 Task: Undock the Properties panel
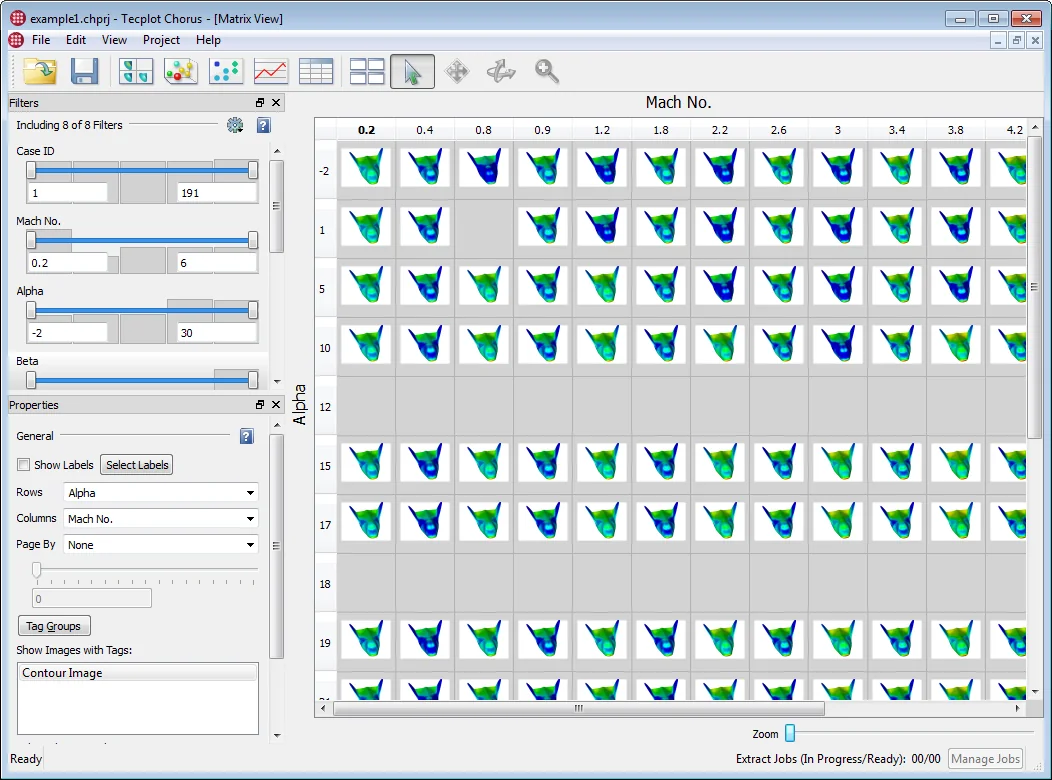click(x=260, y=404)
